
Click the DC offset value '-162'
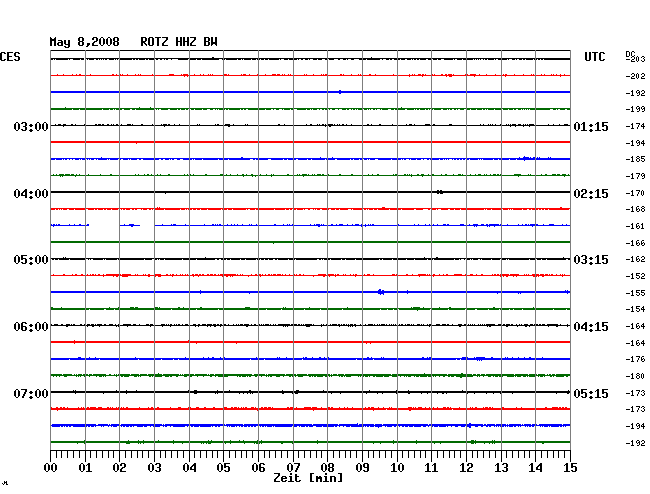coord(635,259)
